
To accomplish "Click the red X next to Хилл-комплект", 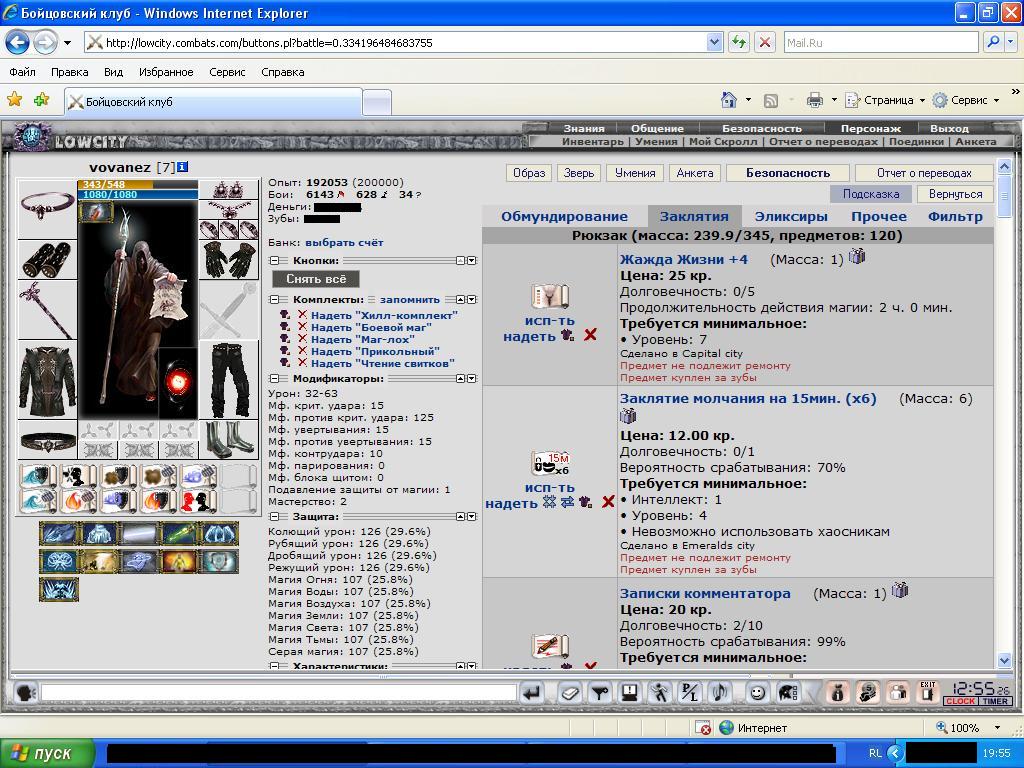I will coord(302,315).
